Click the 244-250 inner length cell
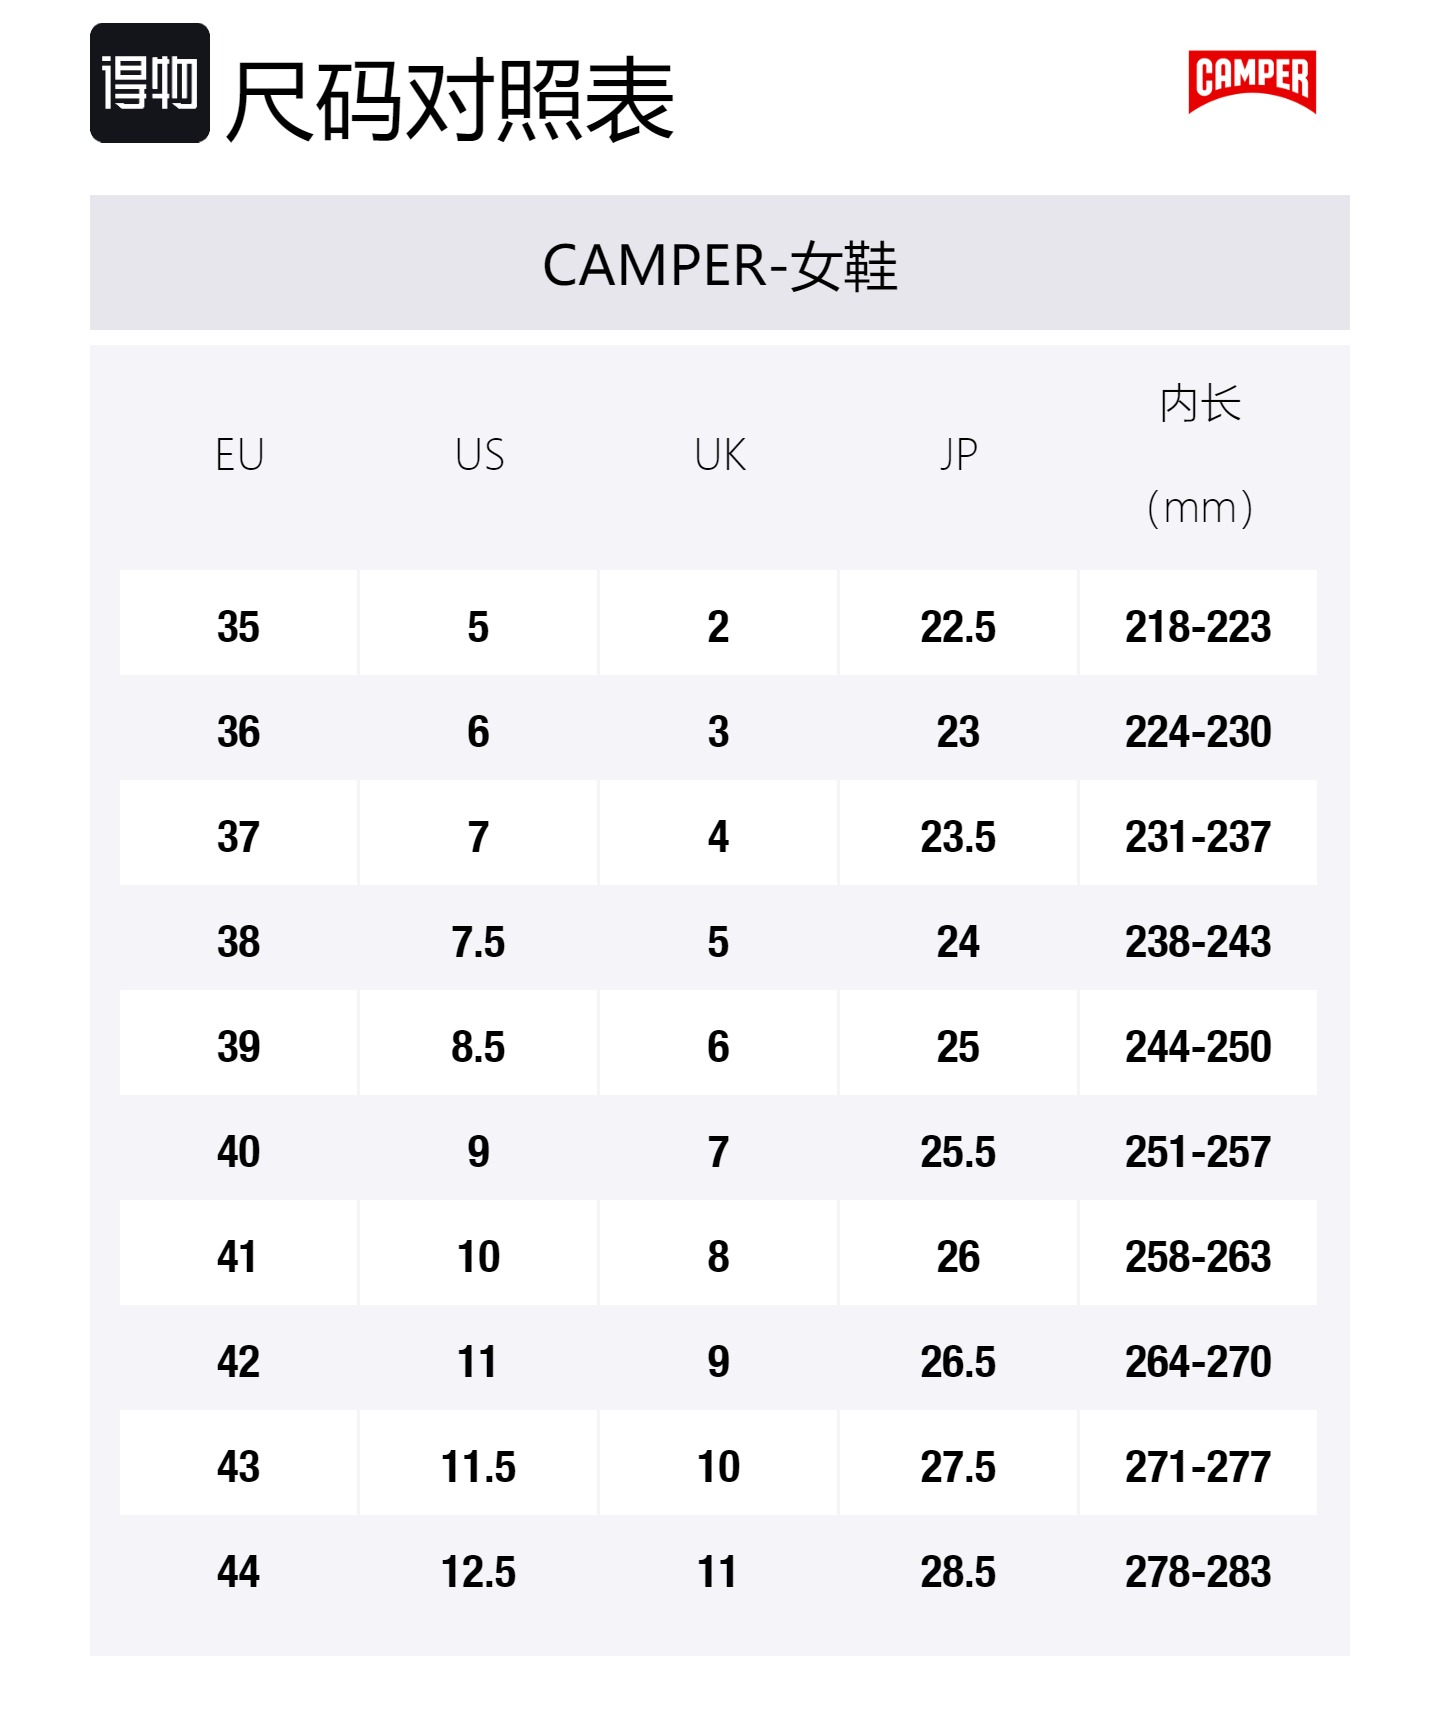 pos(1198,1047)
